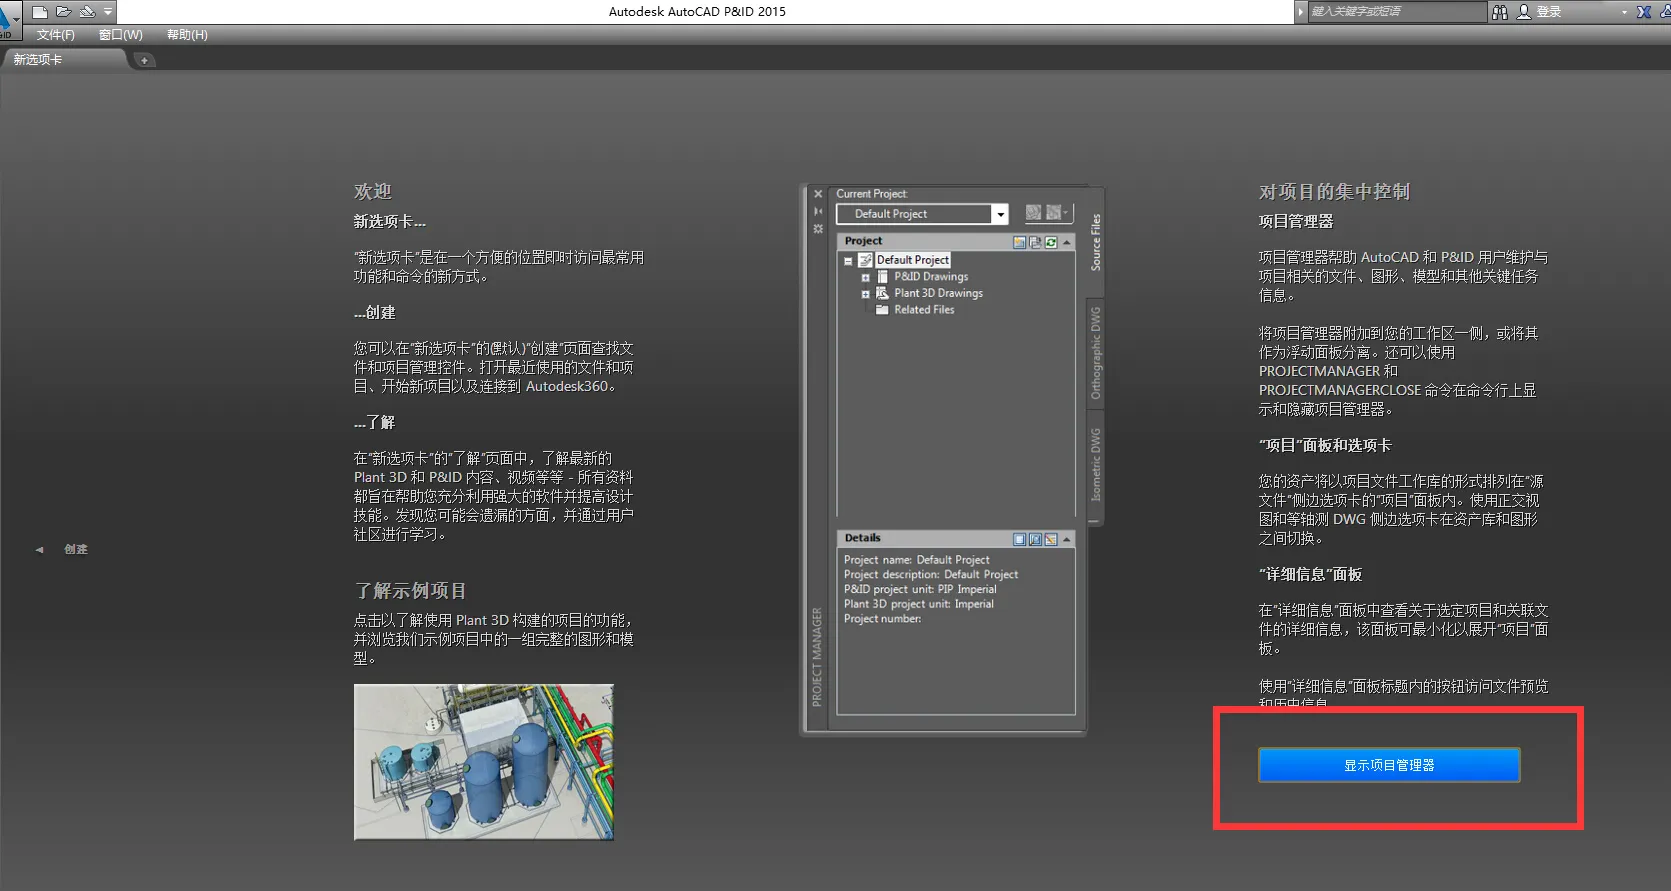The width and height of the screenshot is (1671, 891).
Task: Toggle auto-hide on Project Manager palette
Action: pyautogui.click(x=818, y=211)
